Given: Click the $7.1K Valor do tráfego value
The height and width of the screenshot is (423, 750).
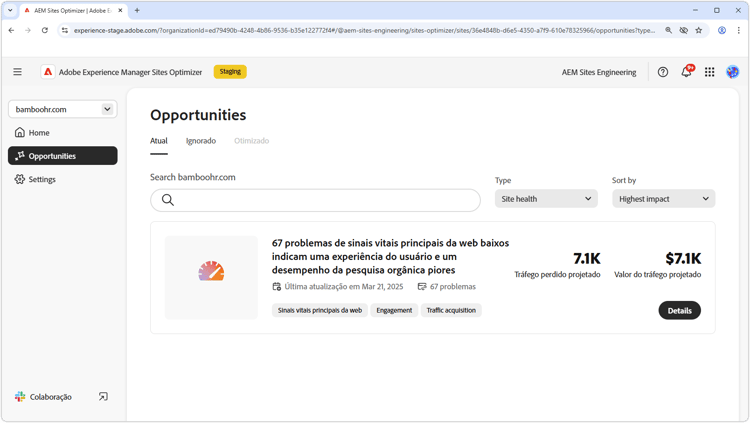Looking at the screenshot, I should pos(683,258).
